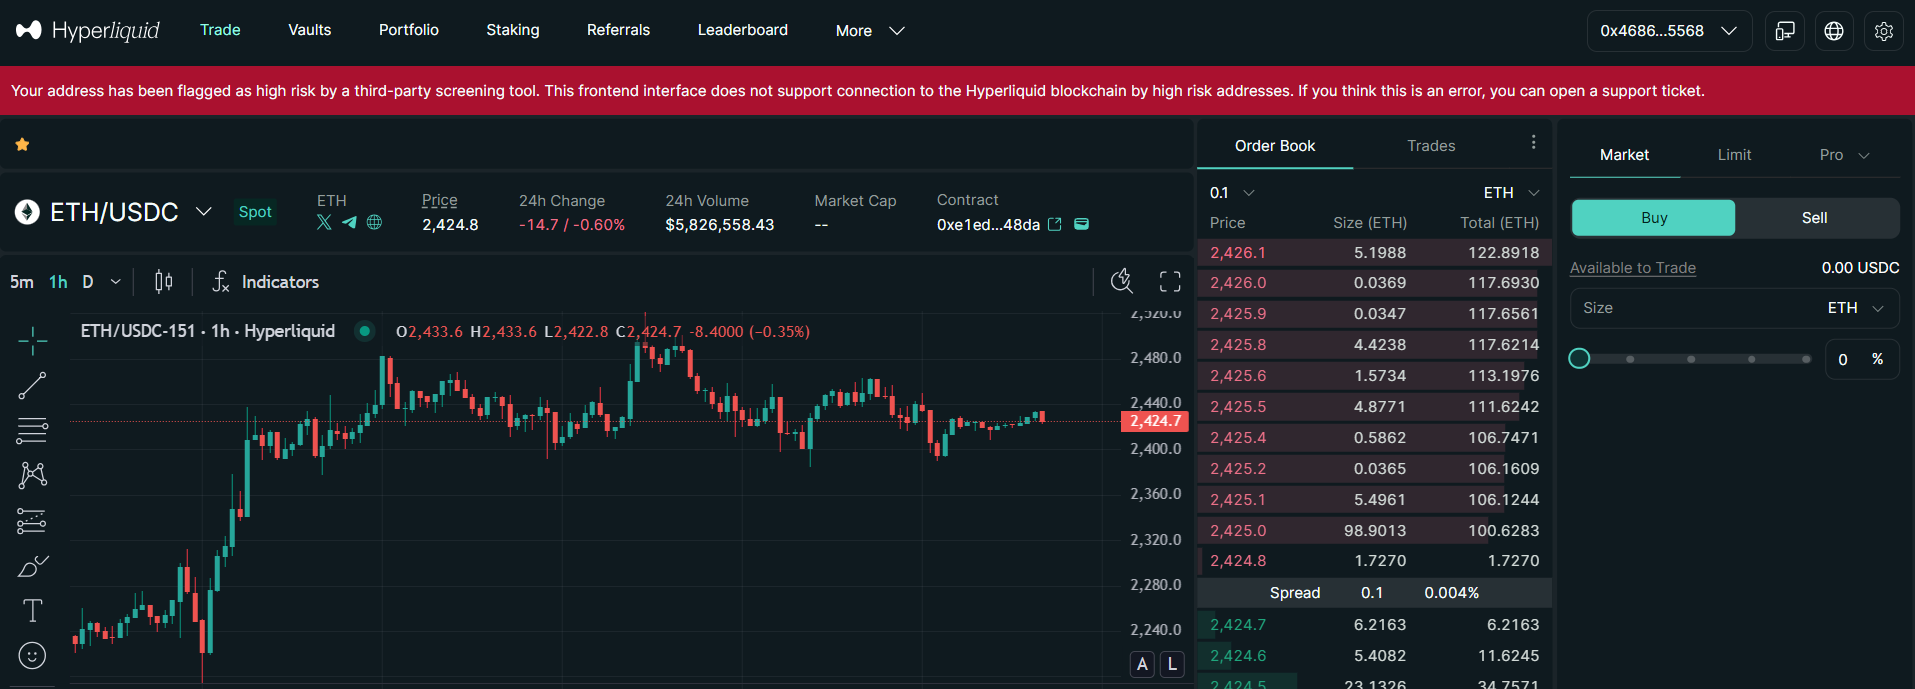Go to the Portfolio page

pyautogui.click(x=408, y=30)
